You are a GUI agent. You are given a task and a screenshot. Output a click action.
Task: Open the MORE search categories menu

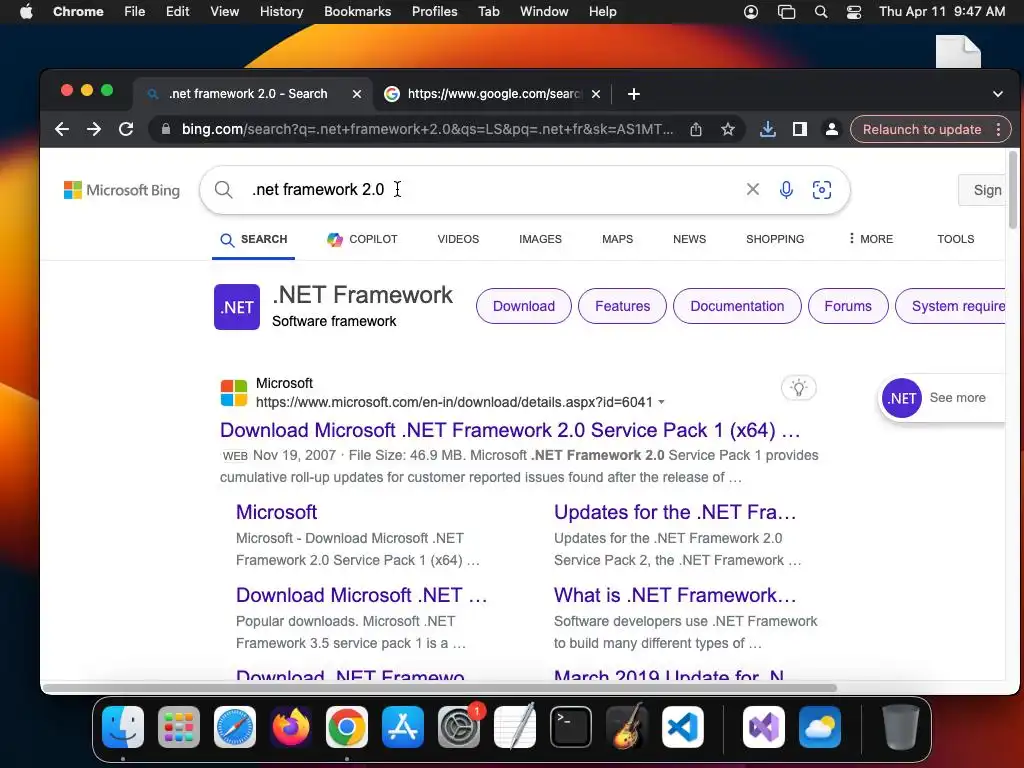coord(870,239)
